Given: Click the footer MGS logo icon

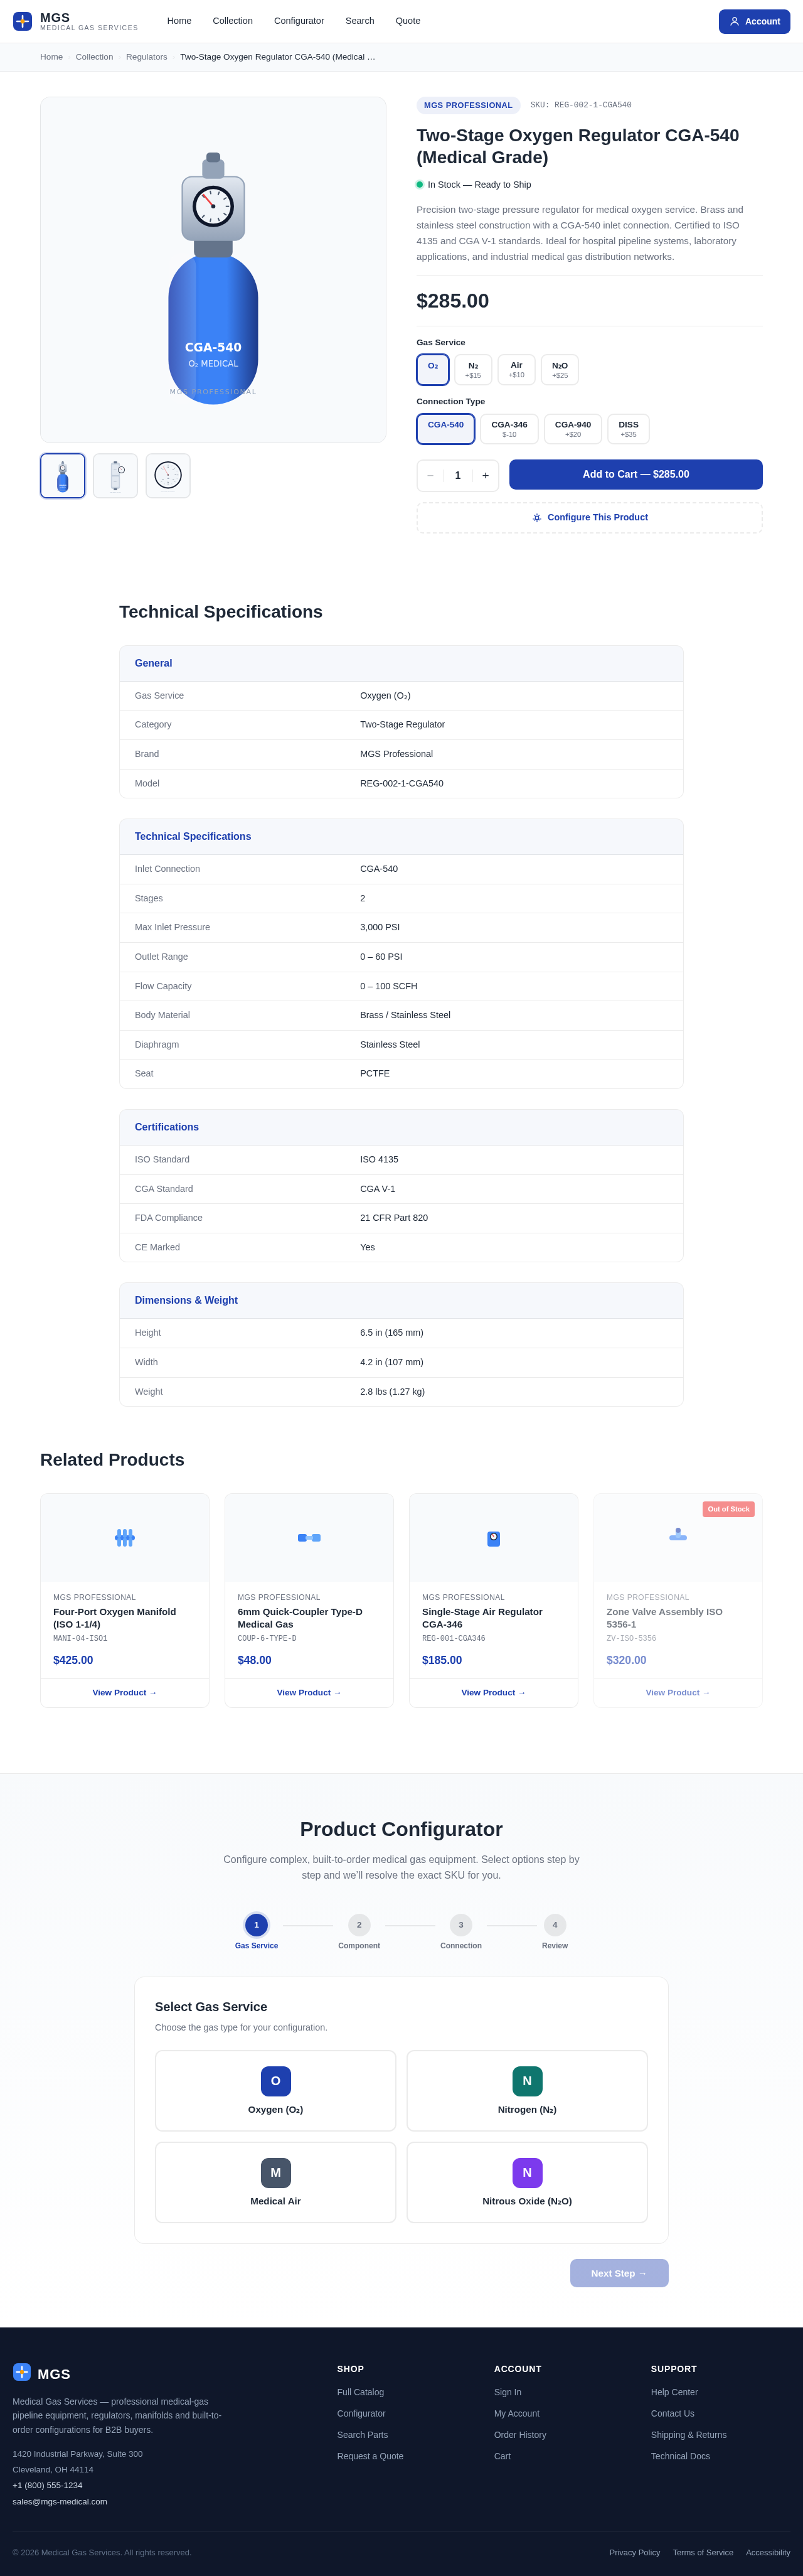Looking at the screenshot, I should [x=22, y=2372].
